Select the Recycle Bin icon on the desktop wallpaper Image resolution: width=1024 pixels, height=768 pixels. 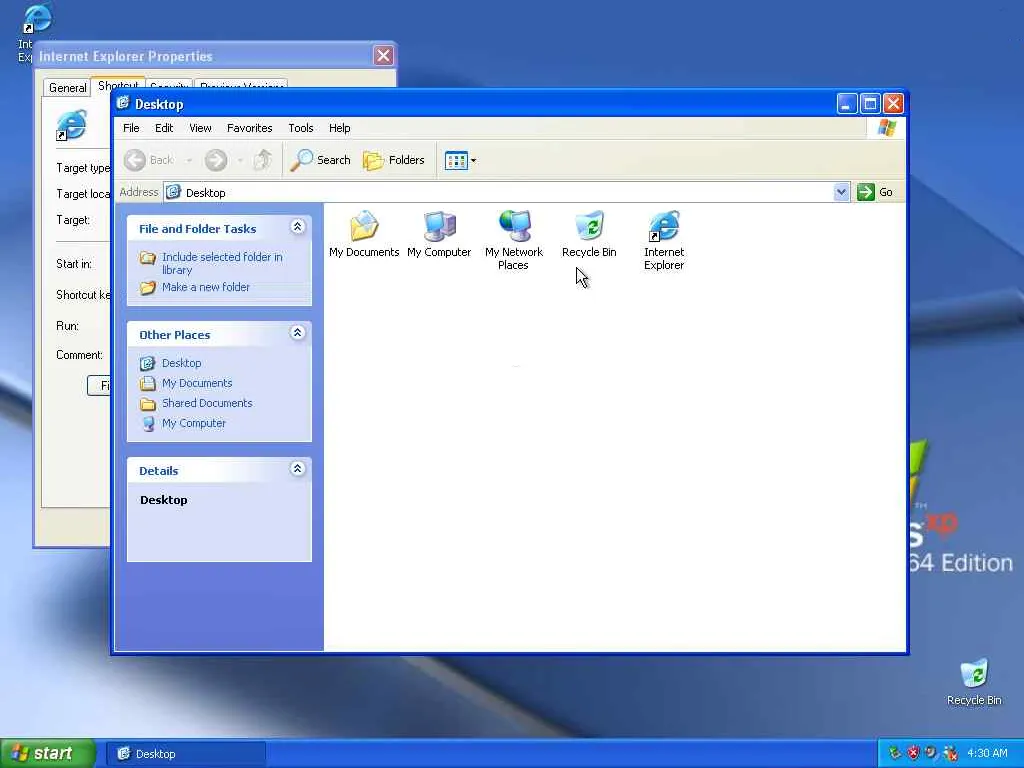tap(974, 682)
